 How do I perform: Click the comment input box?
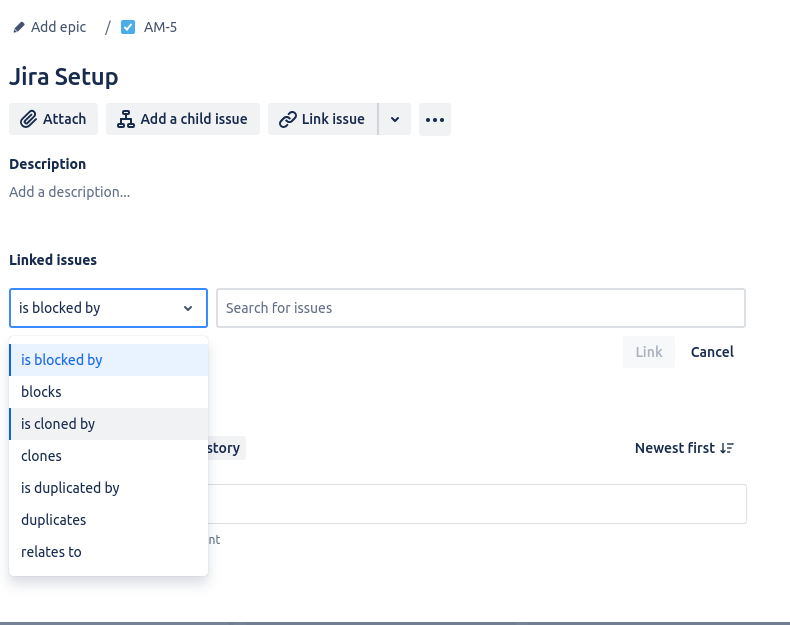(x=477, y=504)
